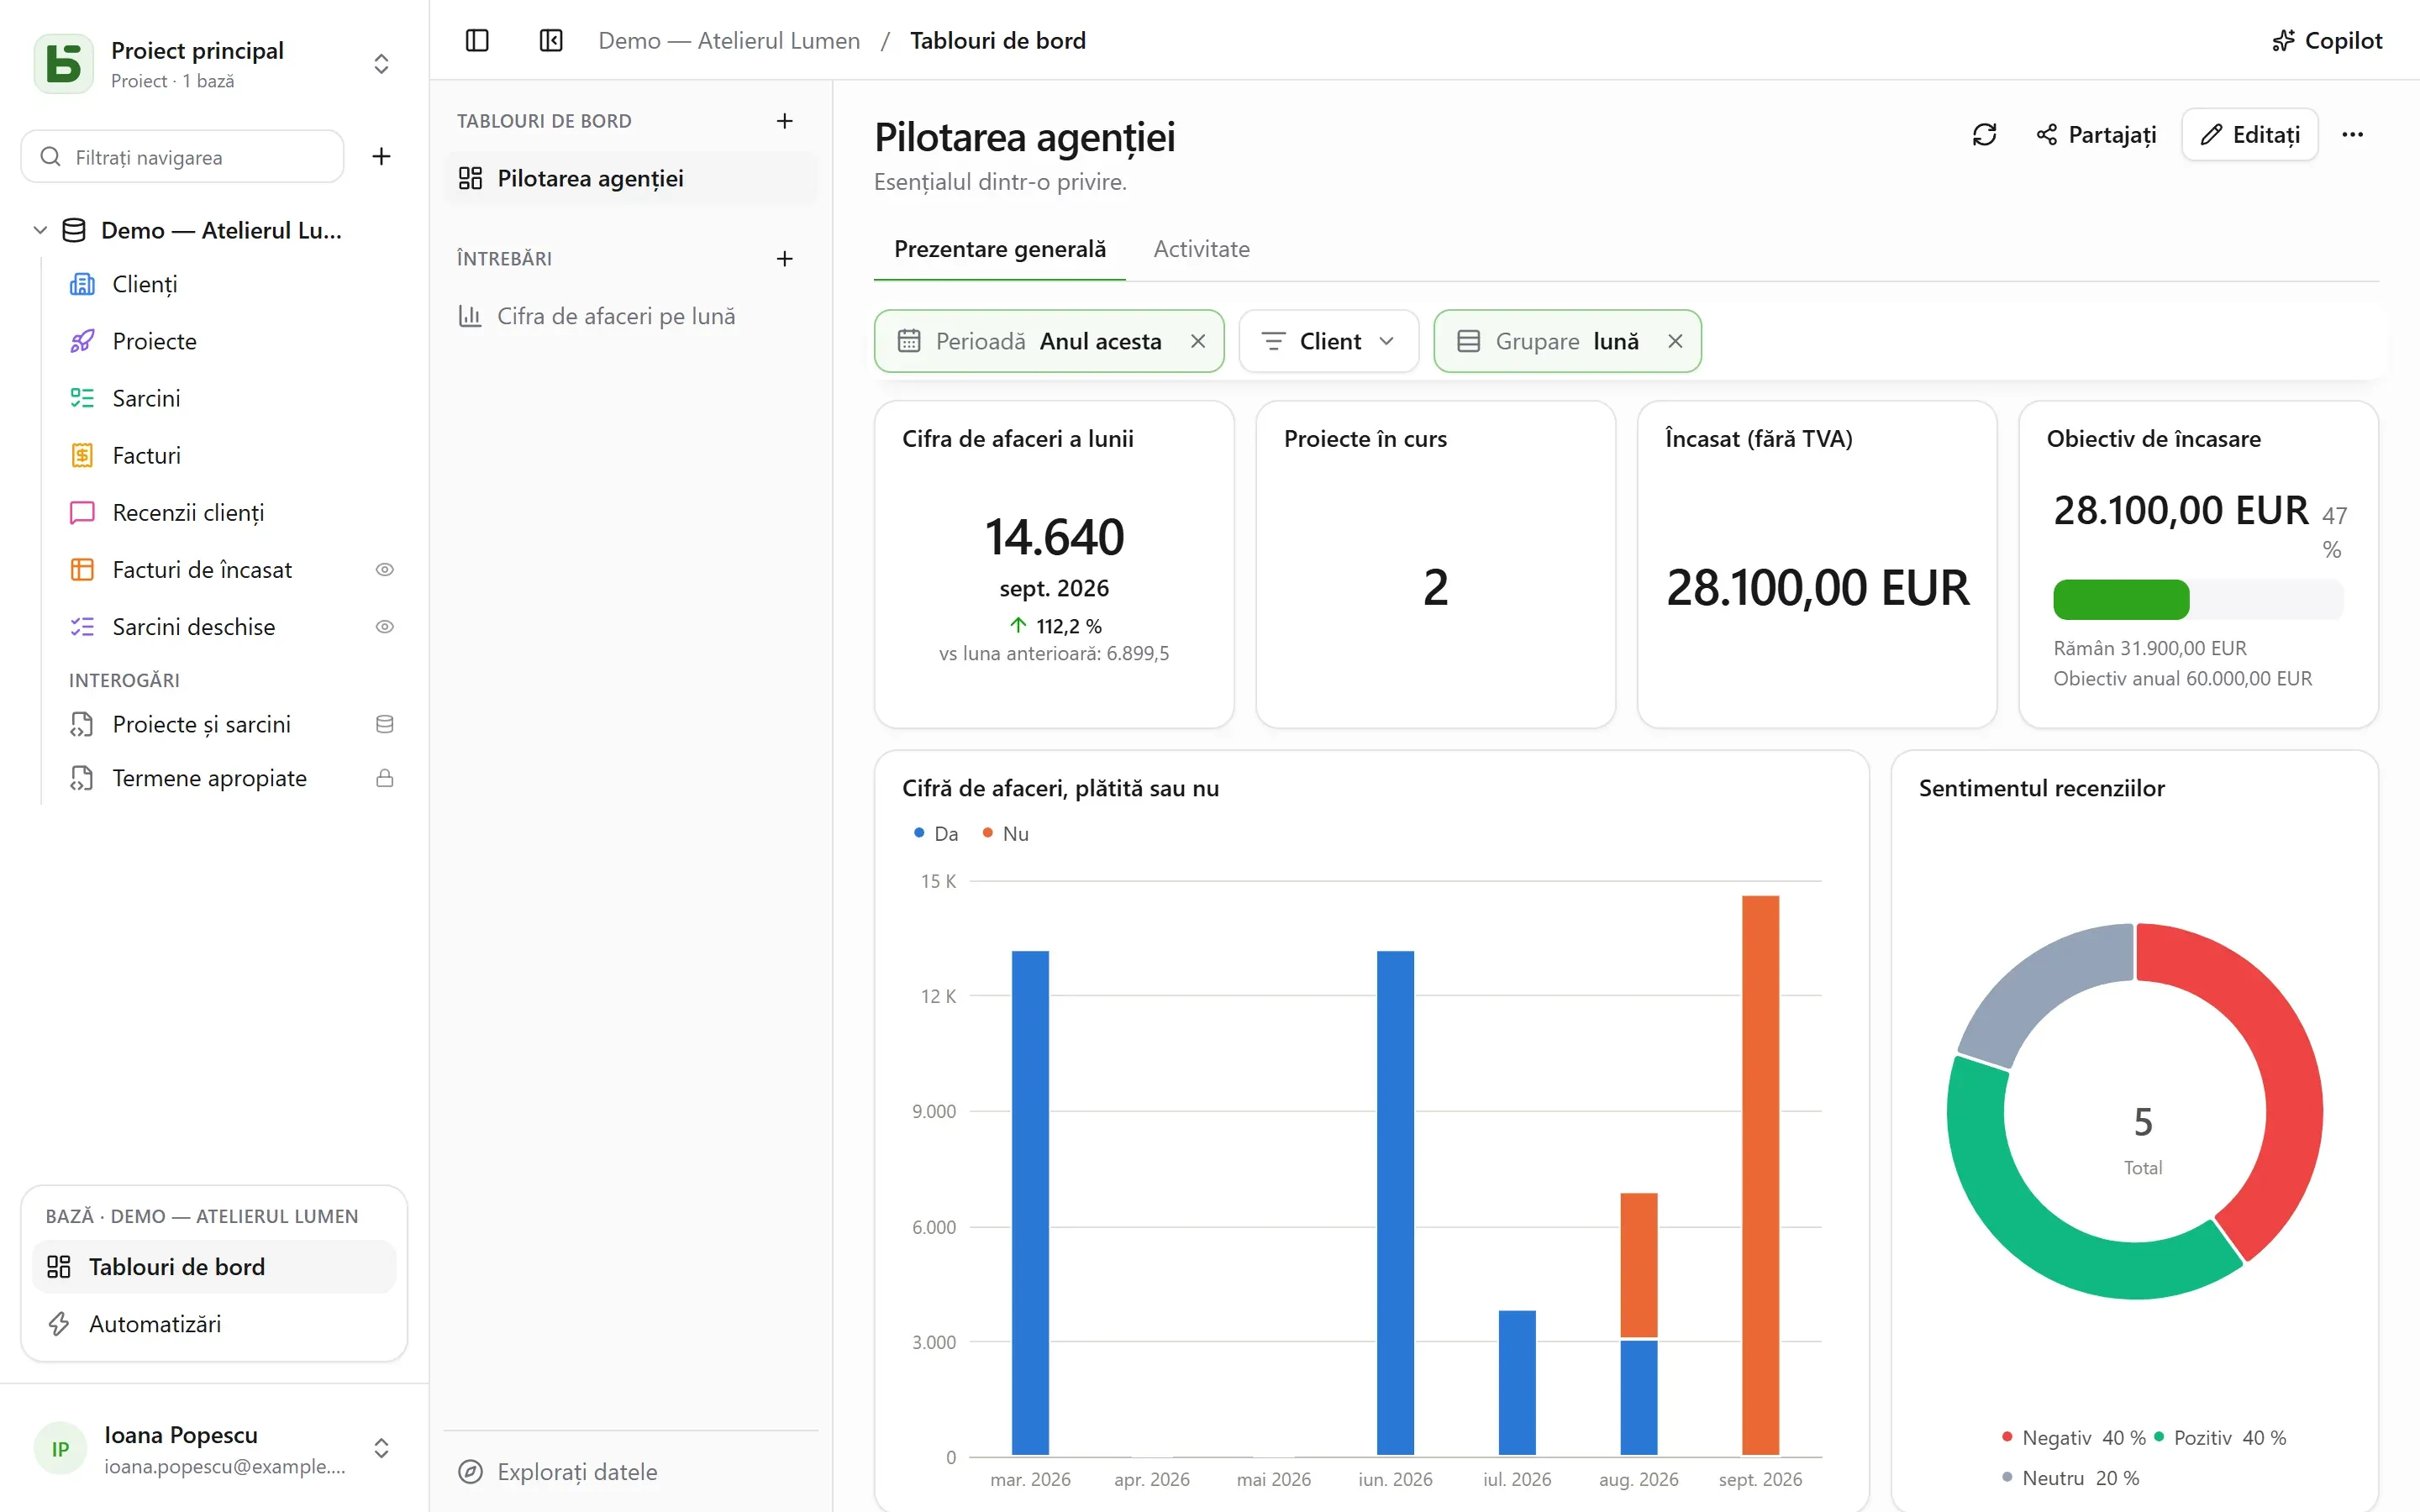Add a new question in Întrebări
Screen dimensions: 2420x1512
click(x=785, y=259)
